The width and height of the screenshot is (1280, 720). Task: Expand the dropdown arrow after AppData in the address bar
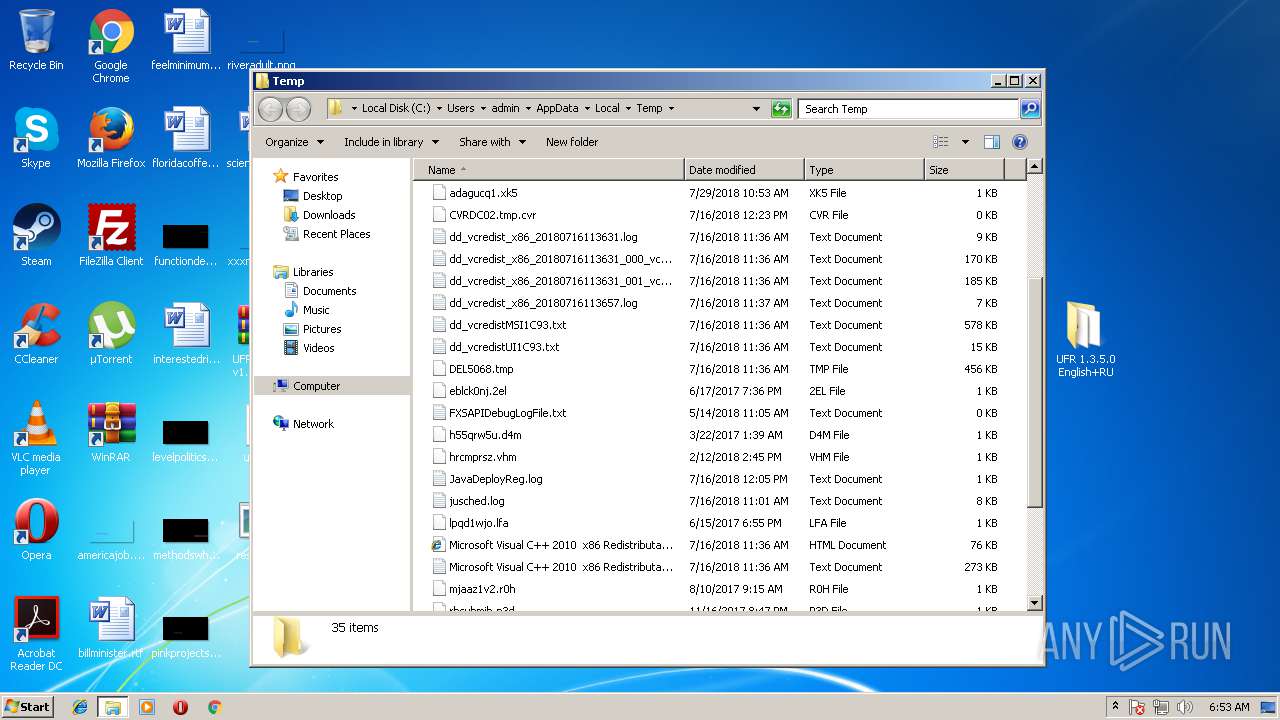point(587,109)
